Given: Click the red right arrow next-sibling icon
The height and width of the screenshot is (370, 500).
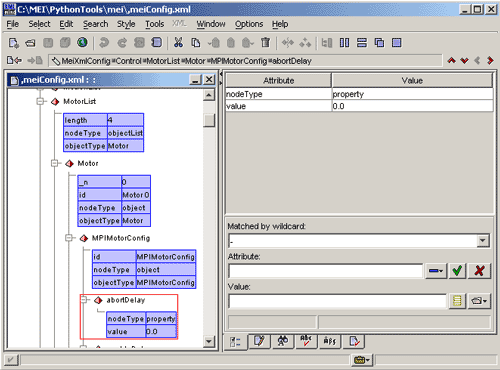Looking at the screenshot, I should [490, 61].
